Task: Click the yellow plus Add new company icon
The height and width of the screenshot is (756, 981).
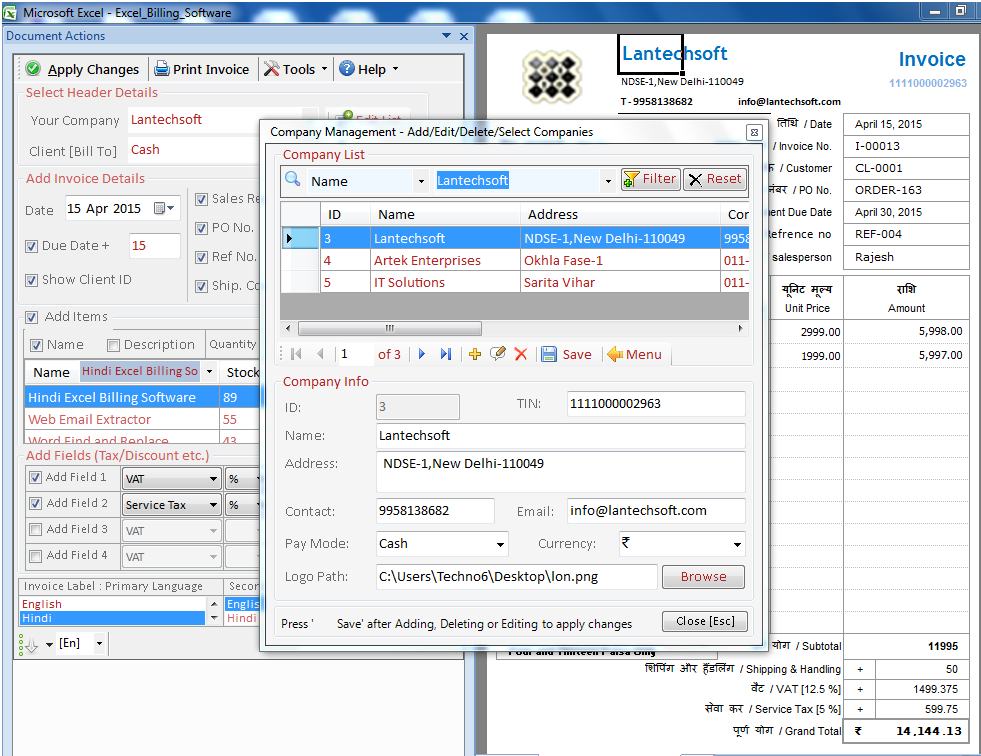Action: pyautogui.click(x=475, y=354)
